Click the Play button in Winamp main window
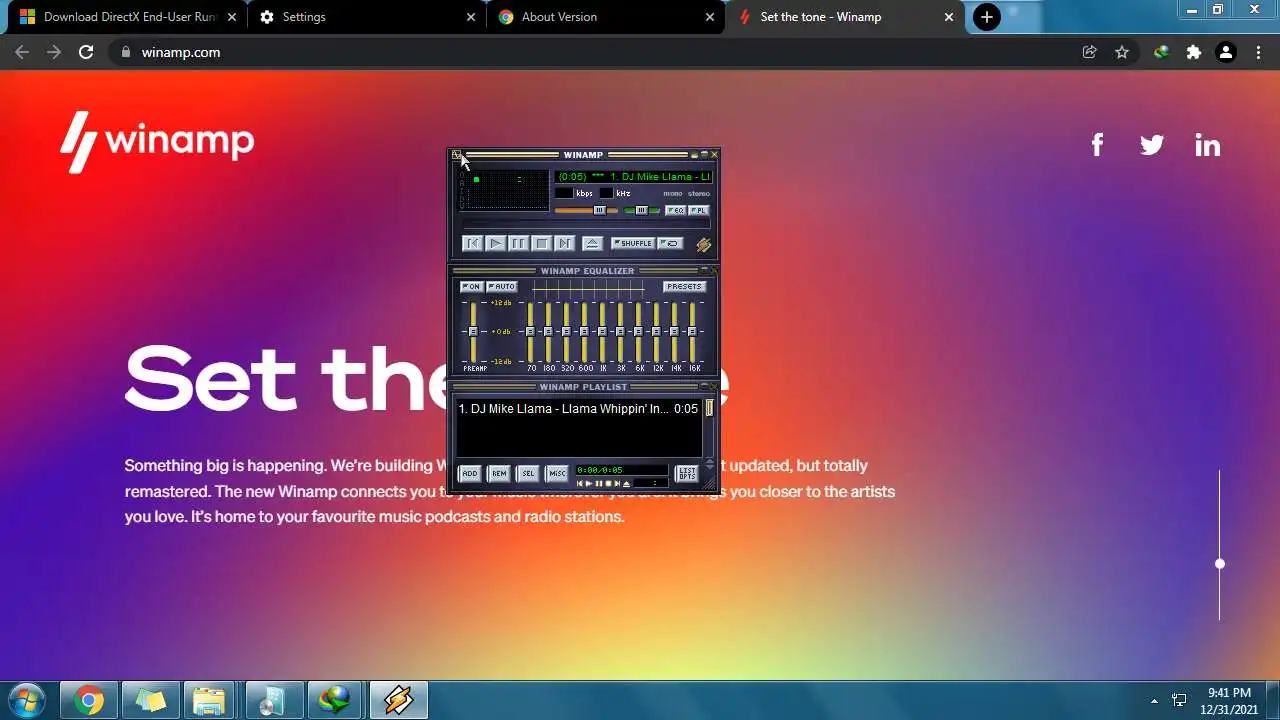Screen dimensions: 1280x720 [496, 243]
